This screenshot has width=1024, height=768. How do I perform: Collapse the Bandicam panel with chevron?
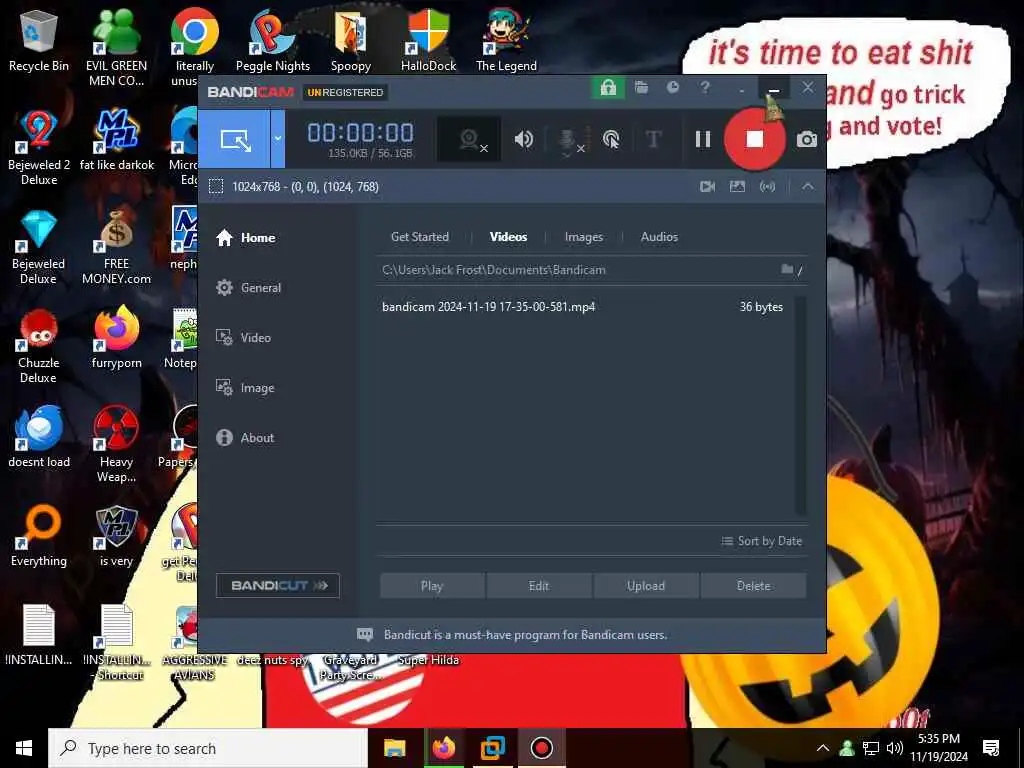pos(808,187)
